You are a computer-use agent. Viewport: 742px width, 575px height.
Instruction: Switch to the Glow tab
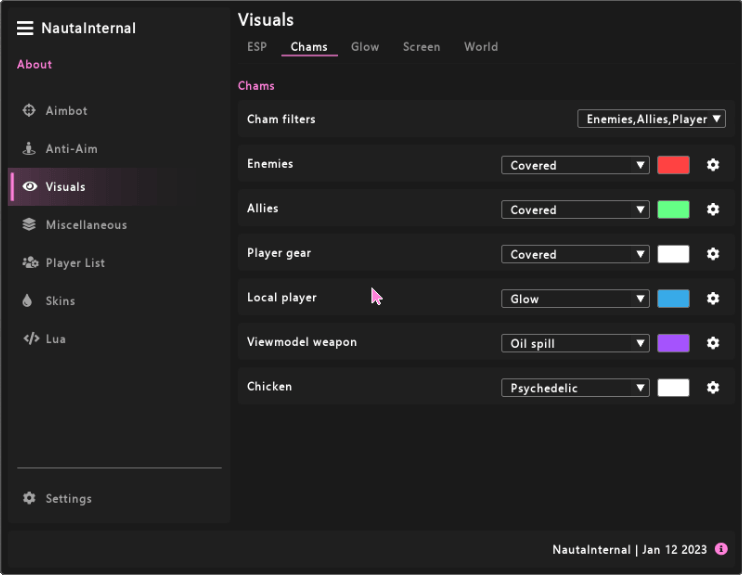[365, 47]
